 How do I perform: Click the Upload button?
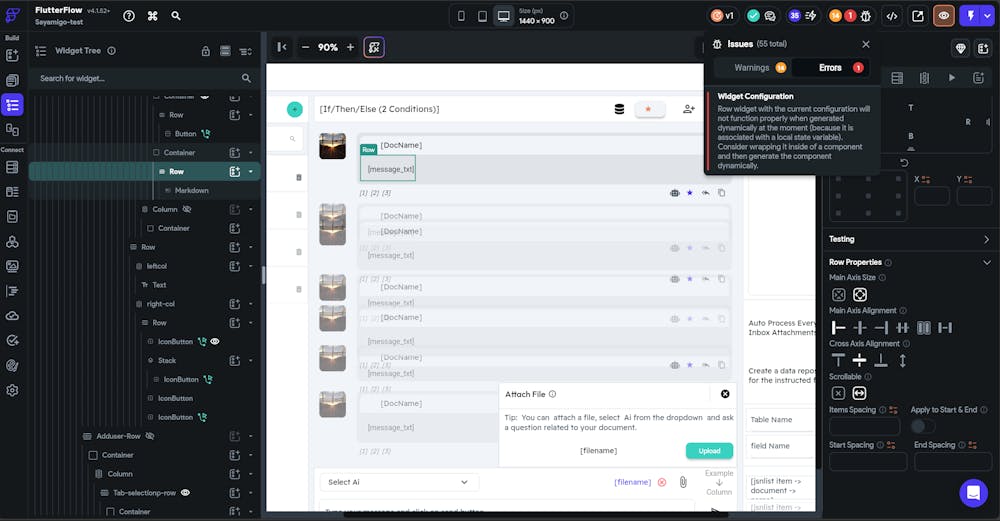pyautogui.click(x=709, y=451)
